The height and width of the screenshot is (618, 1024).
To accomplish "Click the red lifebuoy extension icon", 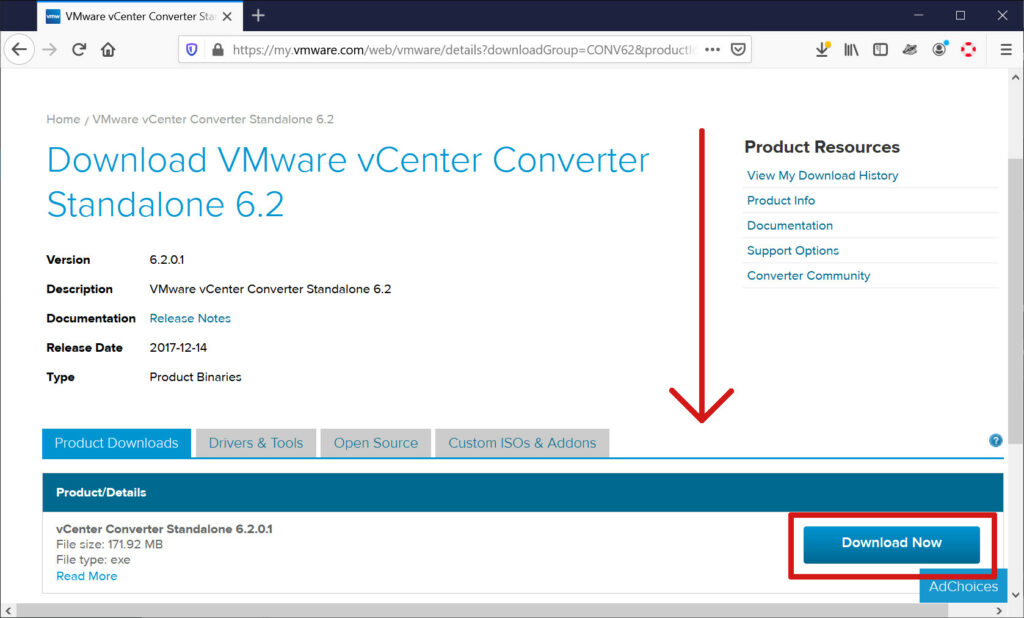I will point(968,50).
